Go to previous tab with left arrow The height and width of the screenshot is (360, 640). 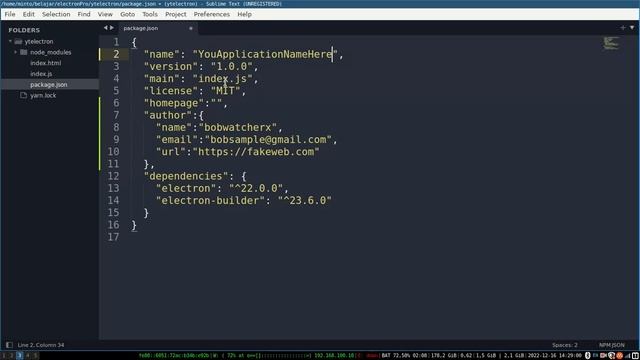pos(105,28)
